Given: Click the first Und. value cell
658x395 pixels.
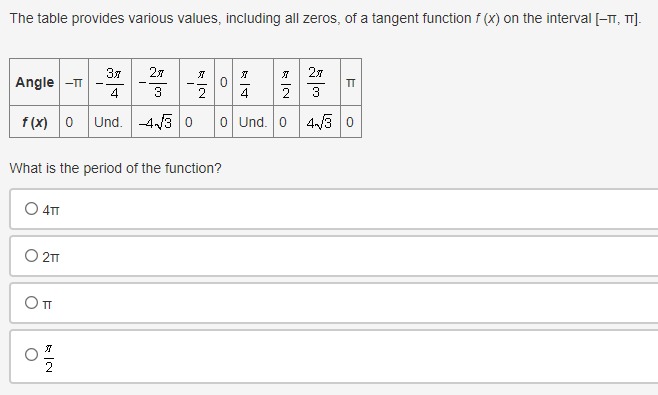Looking at the screenshot, I should tap(110, 122).
